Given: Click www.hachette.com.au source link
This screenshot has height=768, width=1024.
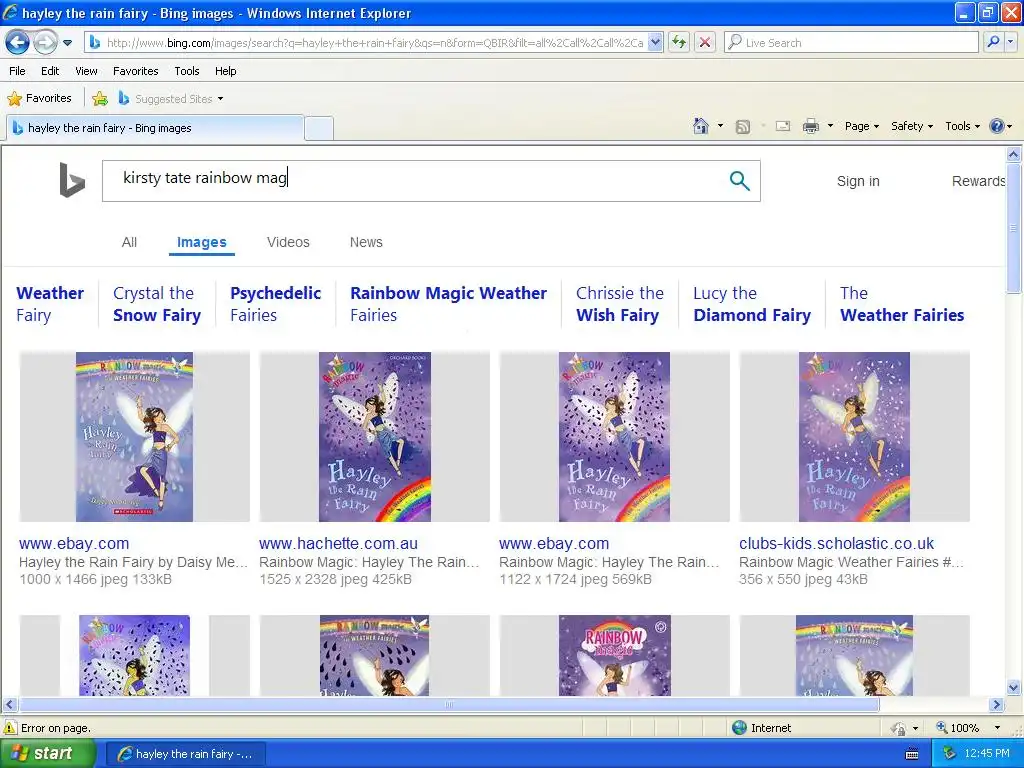Looking at the screenshot, I should tap(338, 543).
